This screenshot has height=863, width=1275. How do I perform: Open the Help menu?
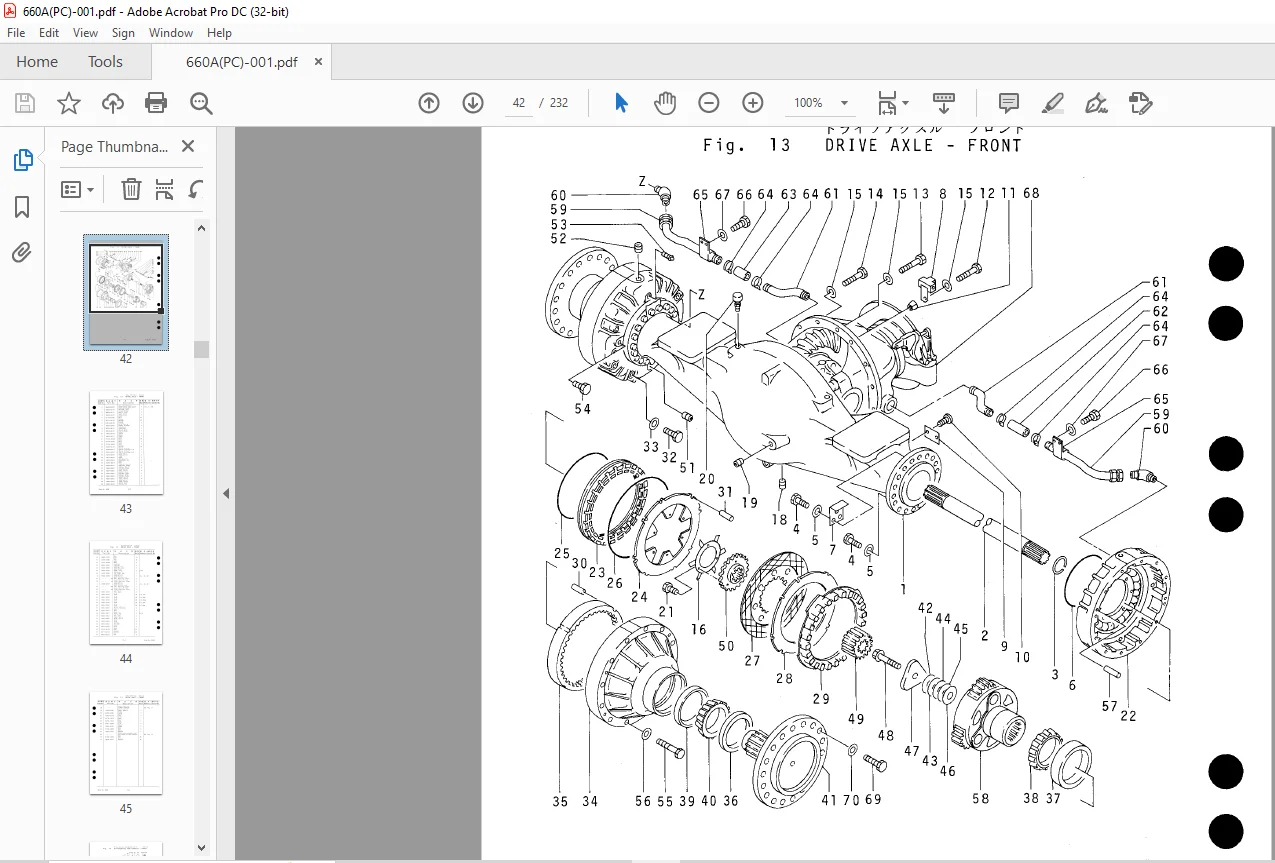point(219,33)
